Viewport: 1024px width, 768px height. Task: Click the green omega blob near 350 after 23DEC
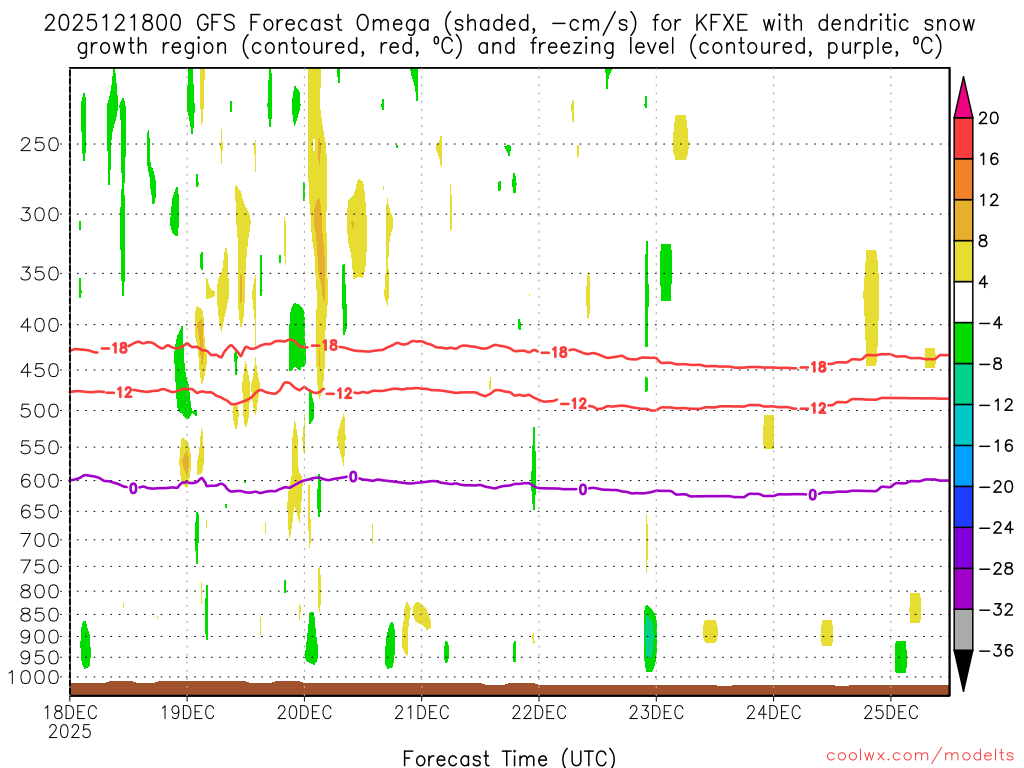[x=665, y=272]
